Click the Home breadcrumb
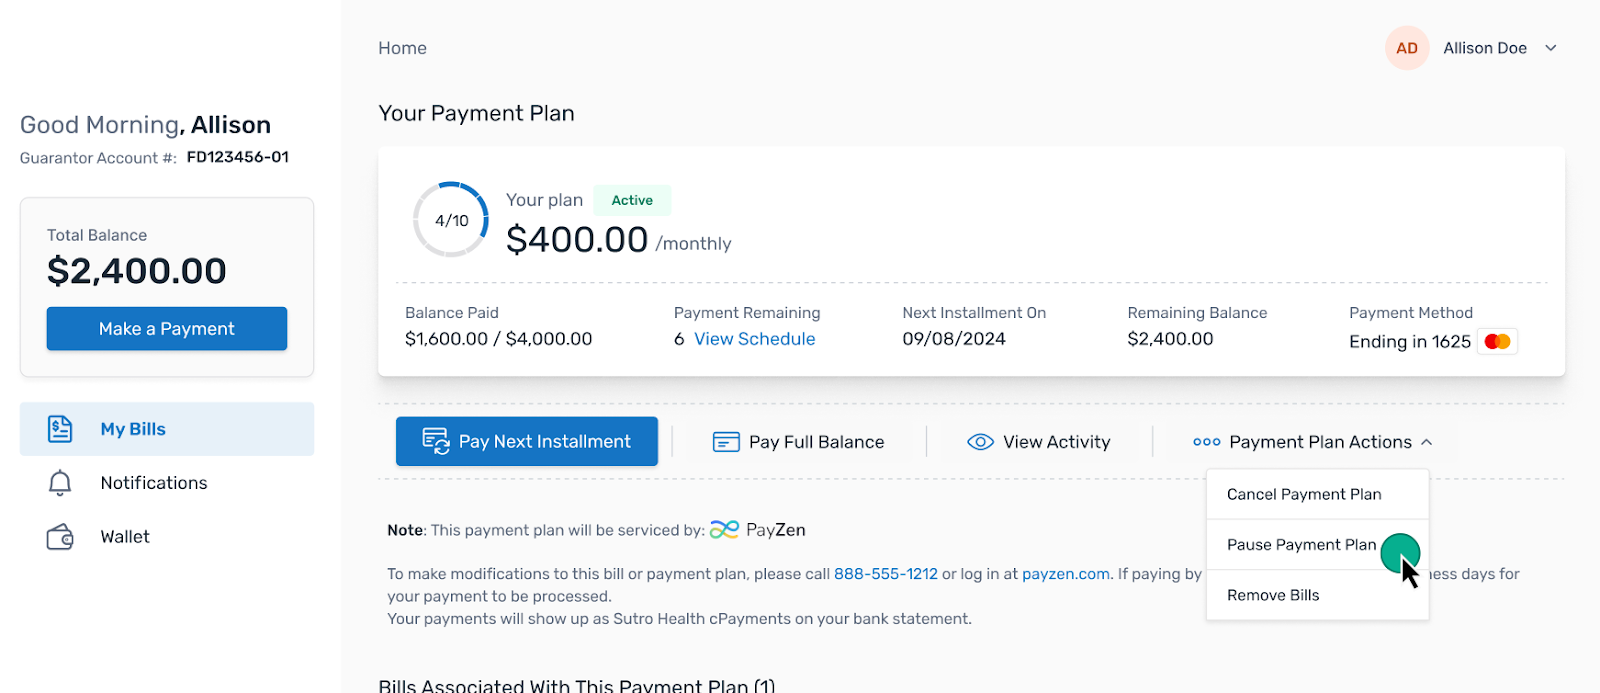Image resolution: width=1600 pixels, height=693 pixels. click(402, 48)
